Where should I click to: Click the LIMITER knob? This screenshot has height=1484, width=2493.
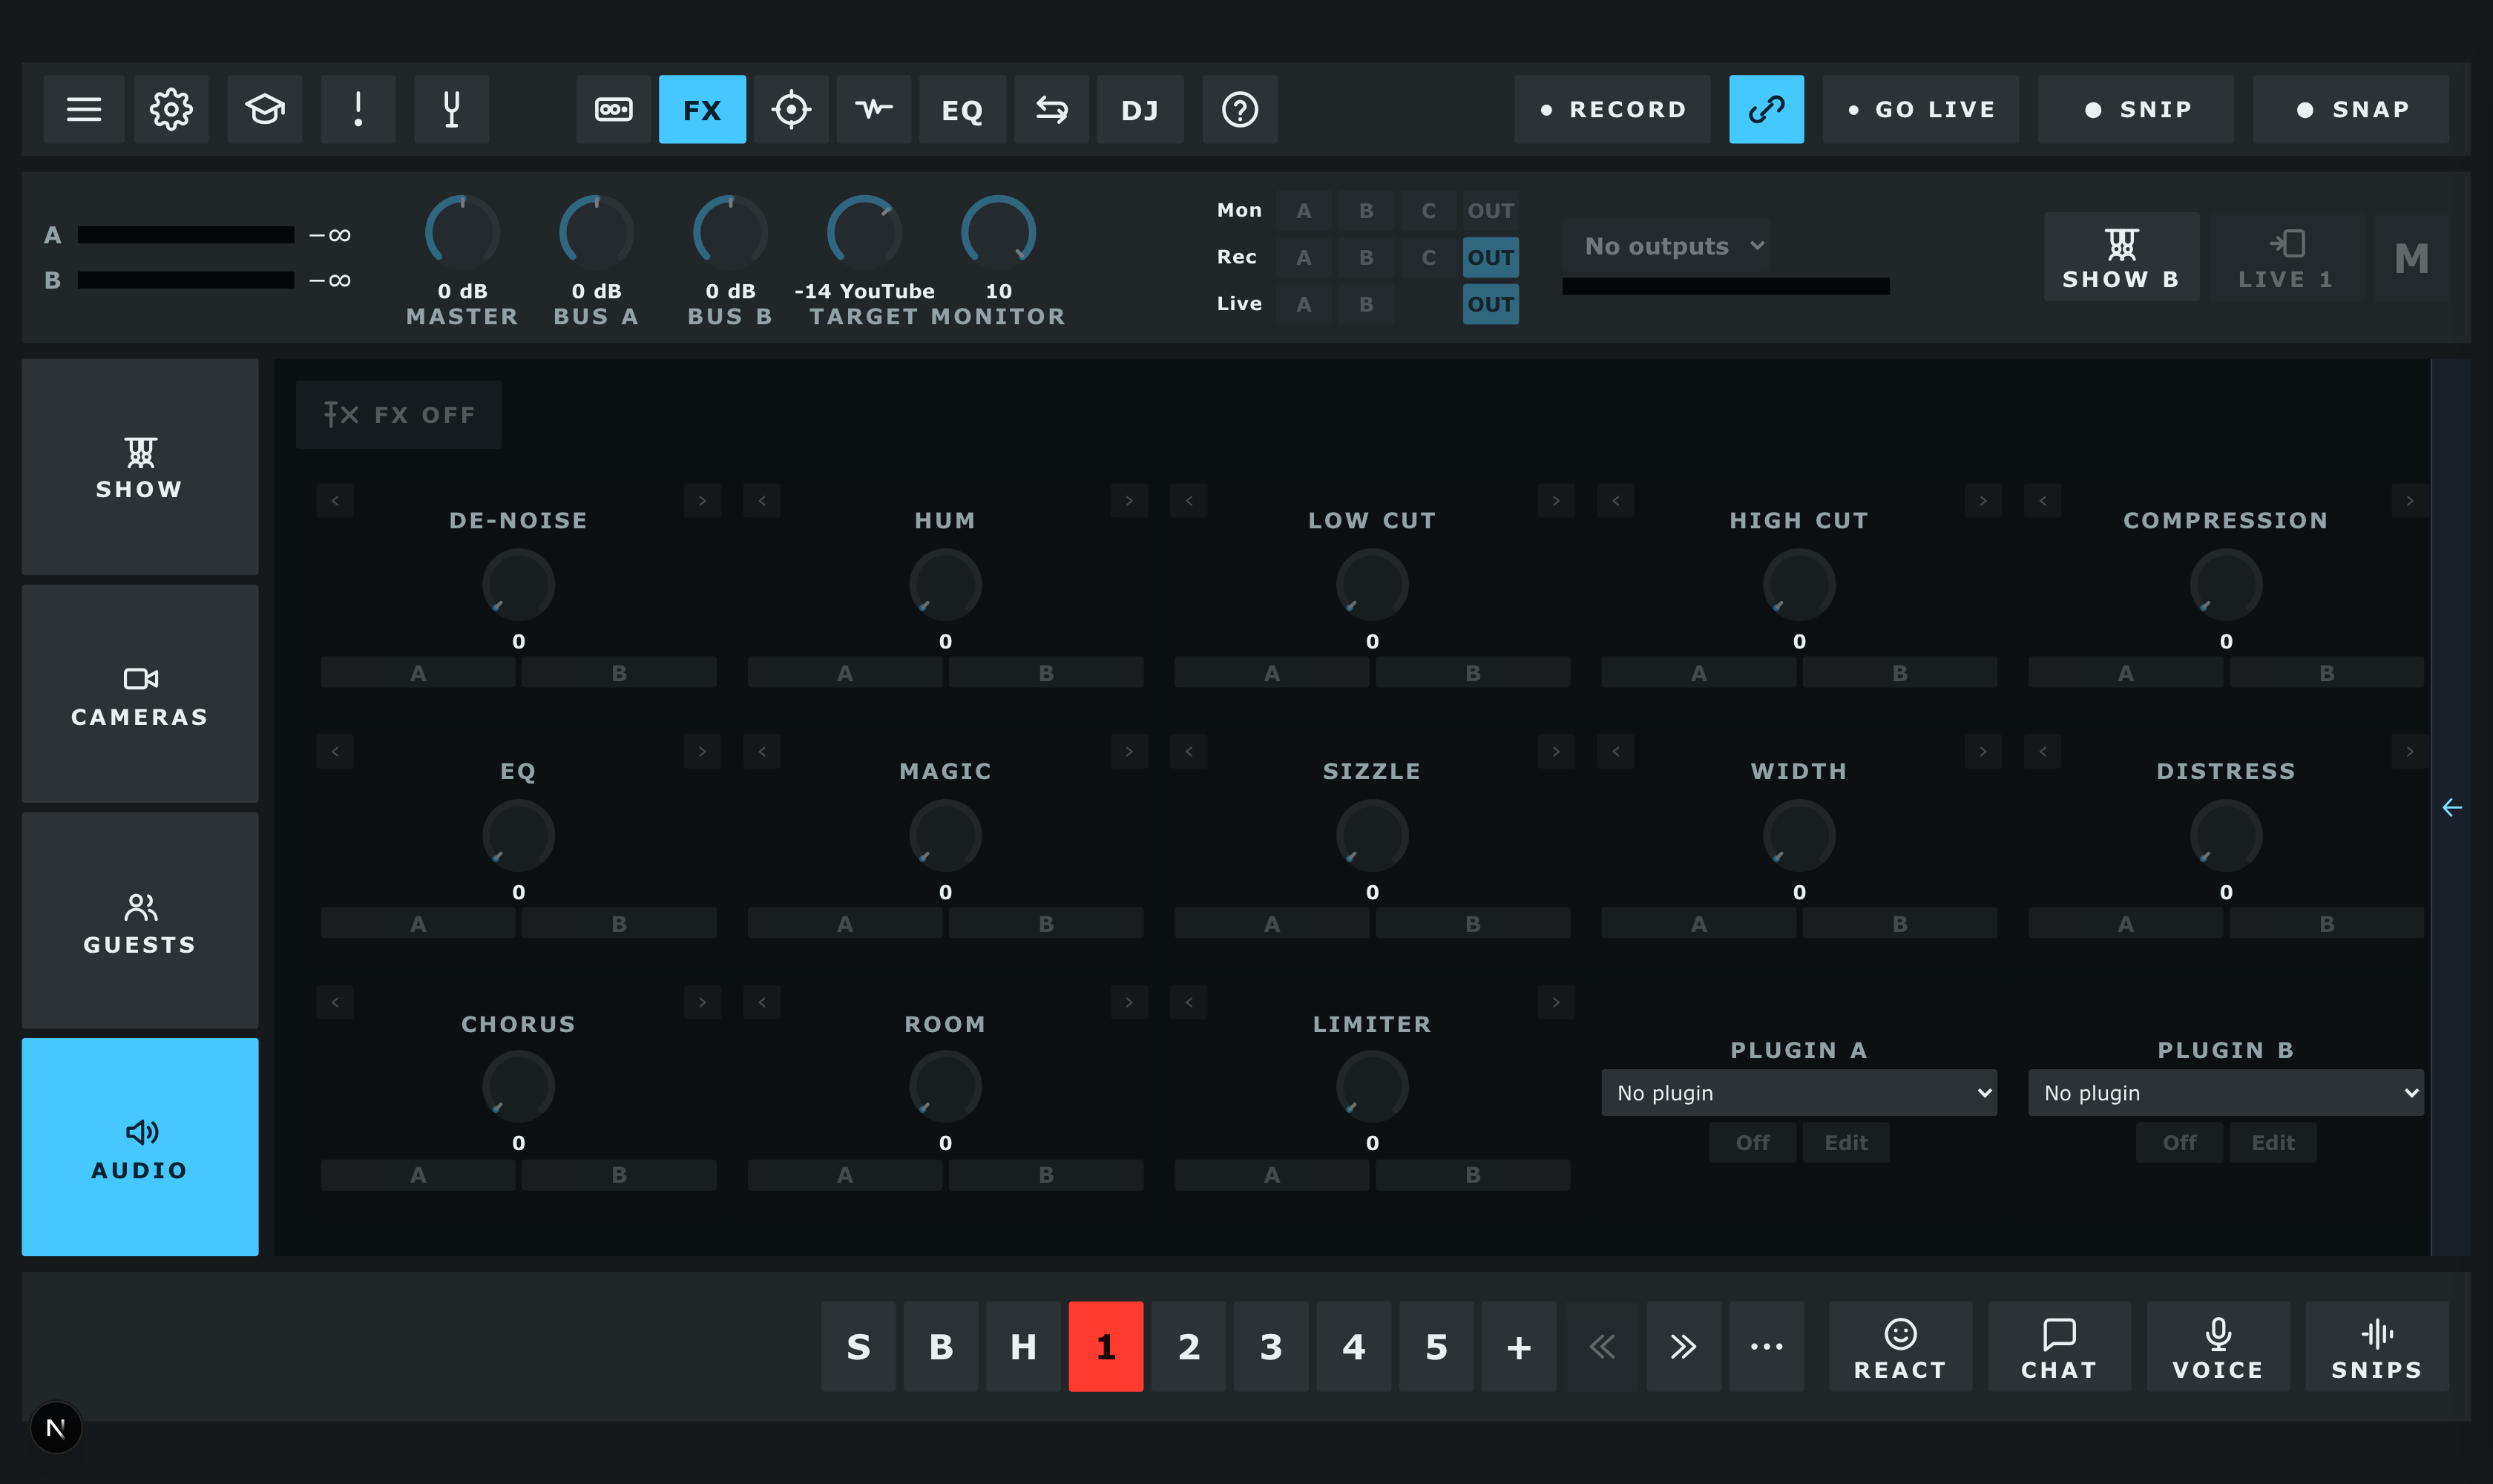[x=1372, y=1087]
